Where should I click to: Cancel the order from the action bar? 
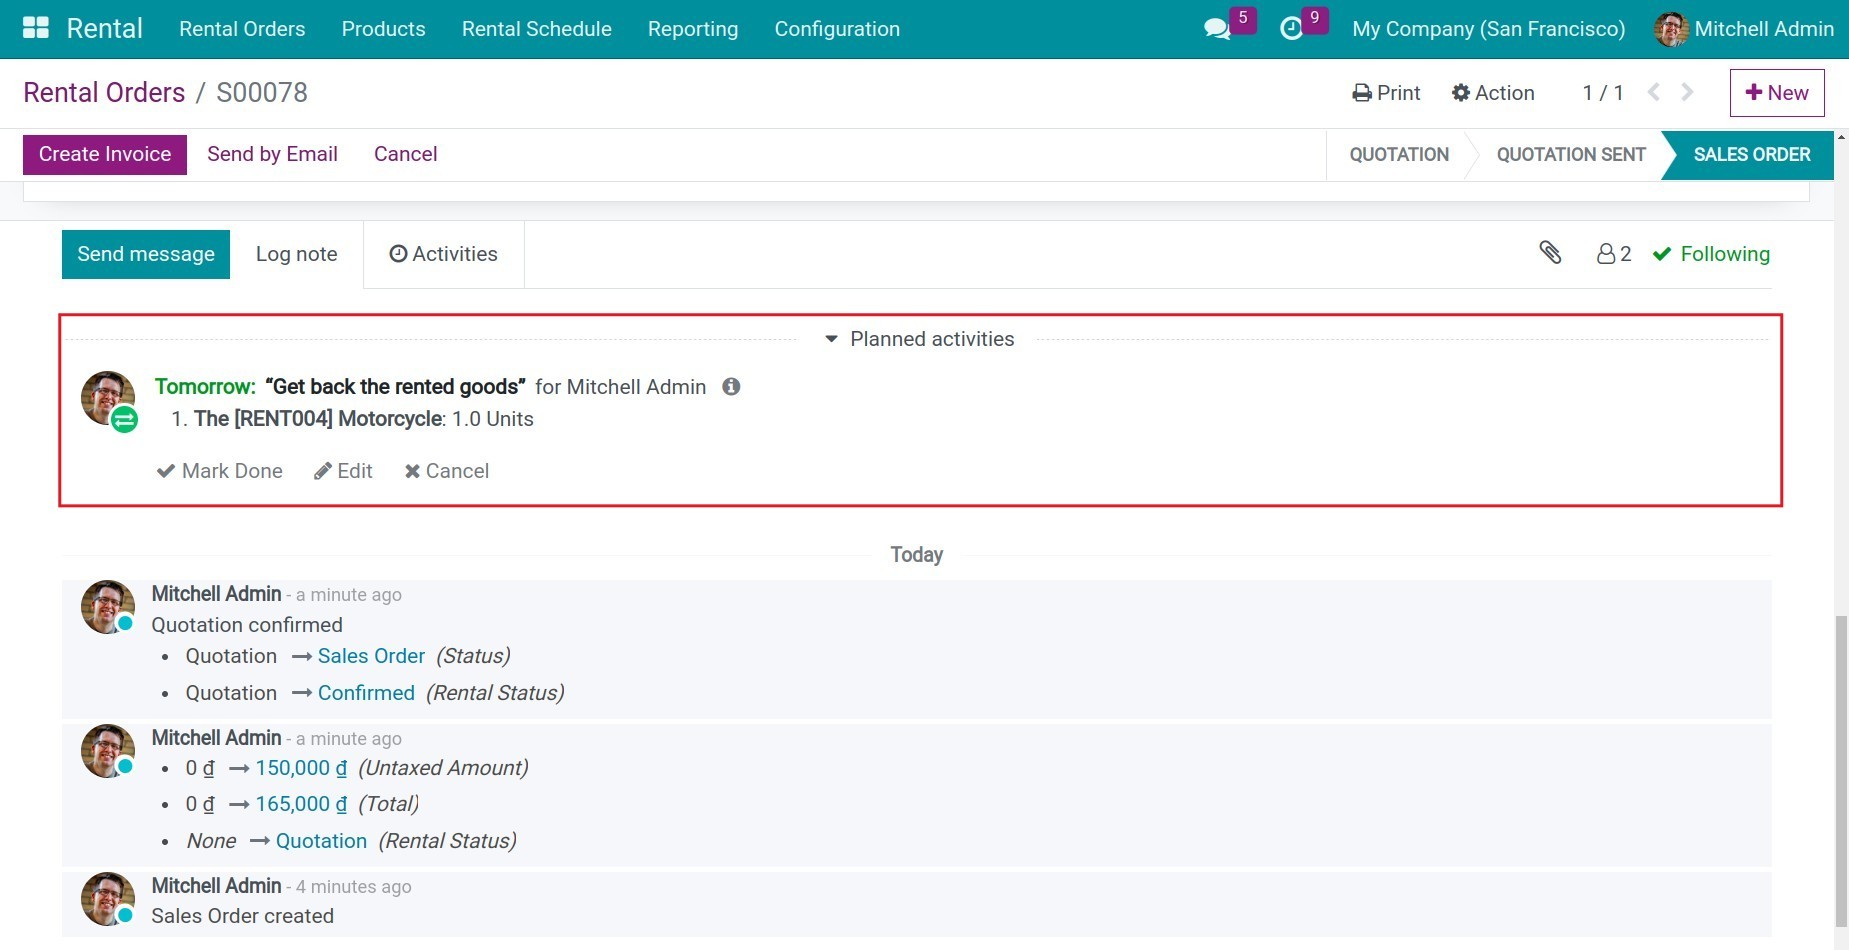click(405, 154)
